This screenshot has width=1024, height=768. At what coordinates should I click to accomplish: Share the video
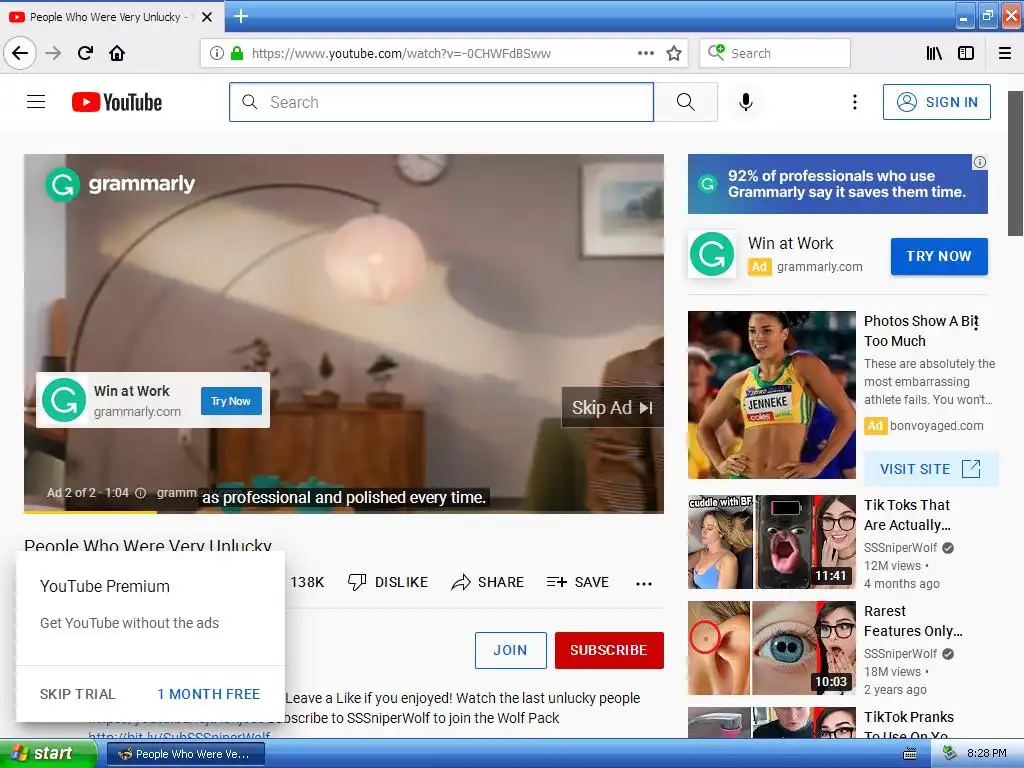click(x=488, y=582)
